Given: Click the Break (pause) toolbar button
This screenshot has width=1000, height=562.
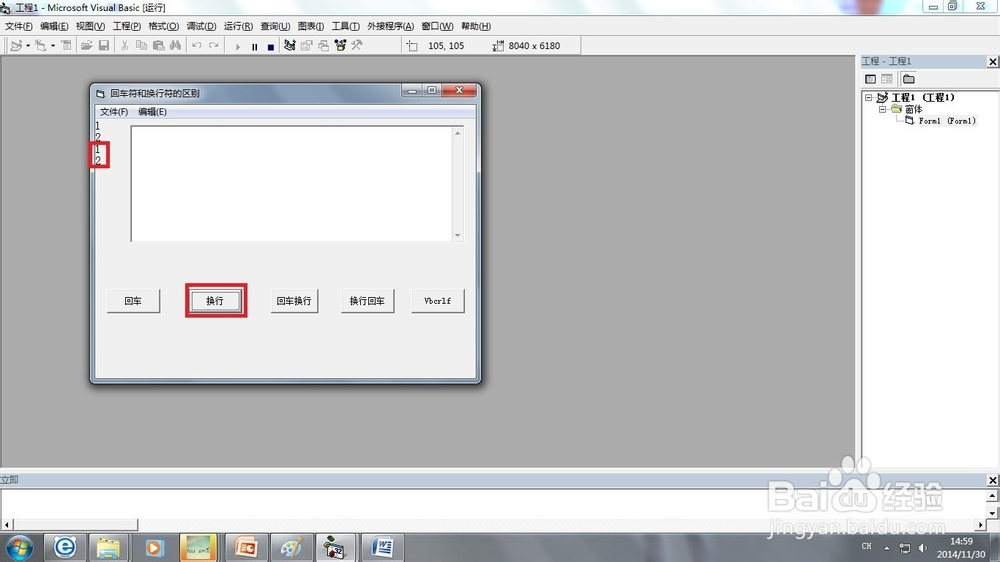Looking at the screenshot, I should [x=254, y=46].
